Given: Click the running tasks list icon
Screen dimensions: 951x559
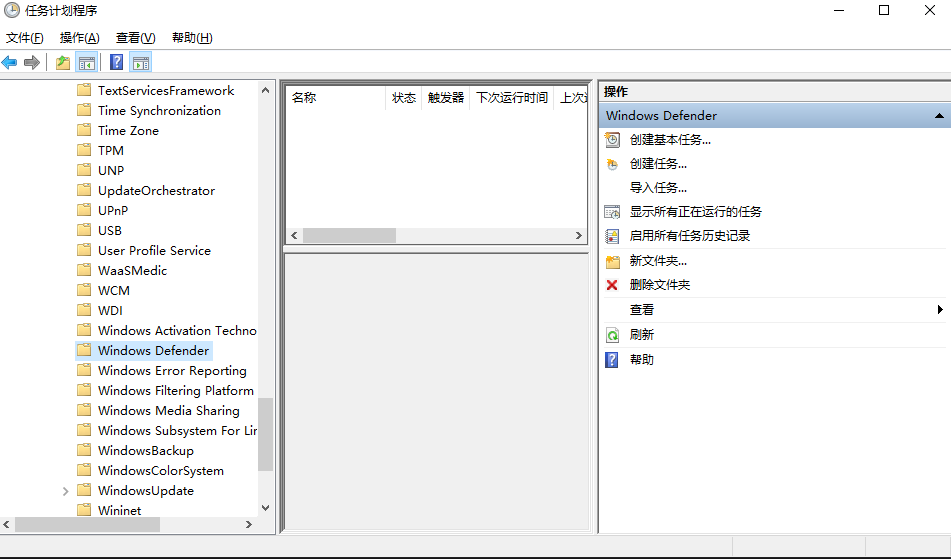Looking at the screenshot, I should point(613,212).
